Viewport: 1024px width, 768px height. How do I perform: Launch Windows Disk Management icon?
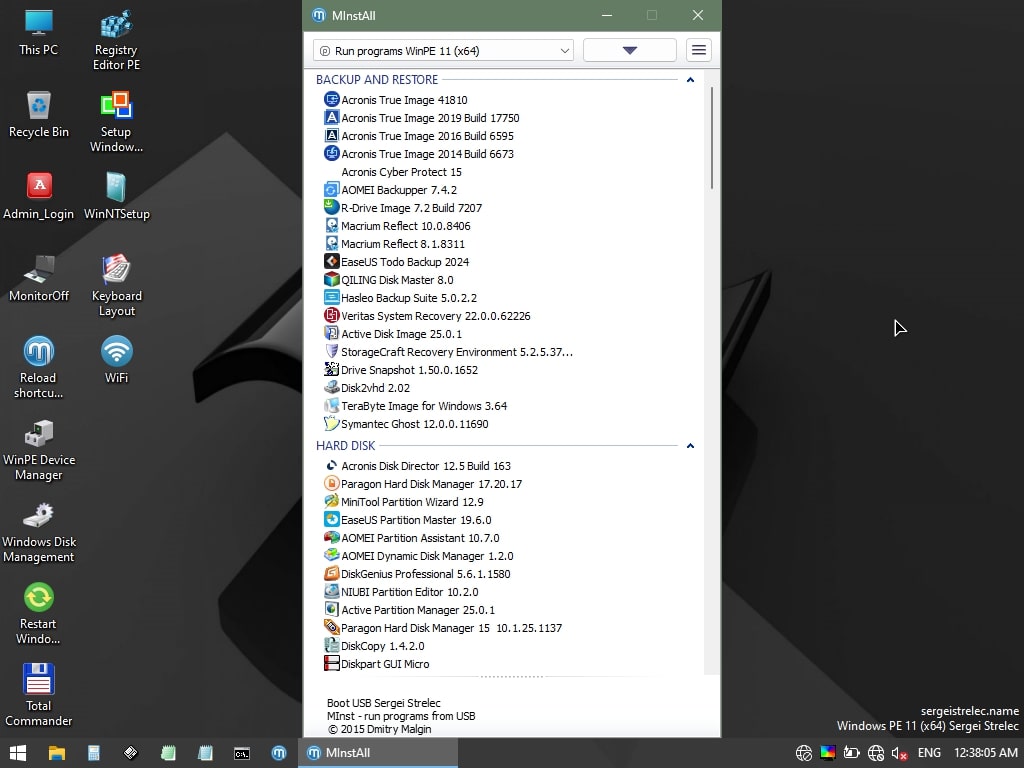pos(39,532)
